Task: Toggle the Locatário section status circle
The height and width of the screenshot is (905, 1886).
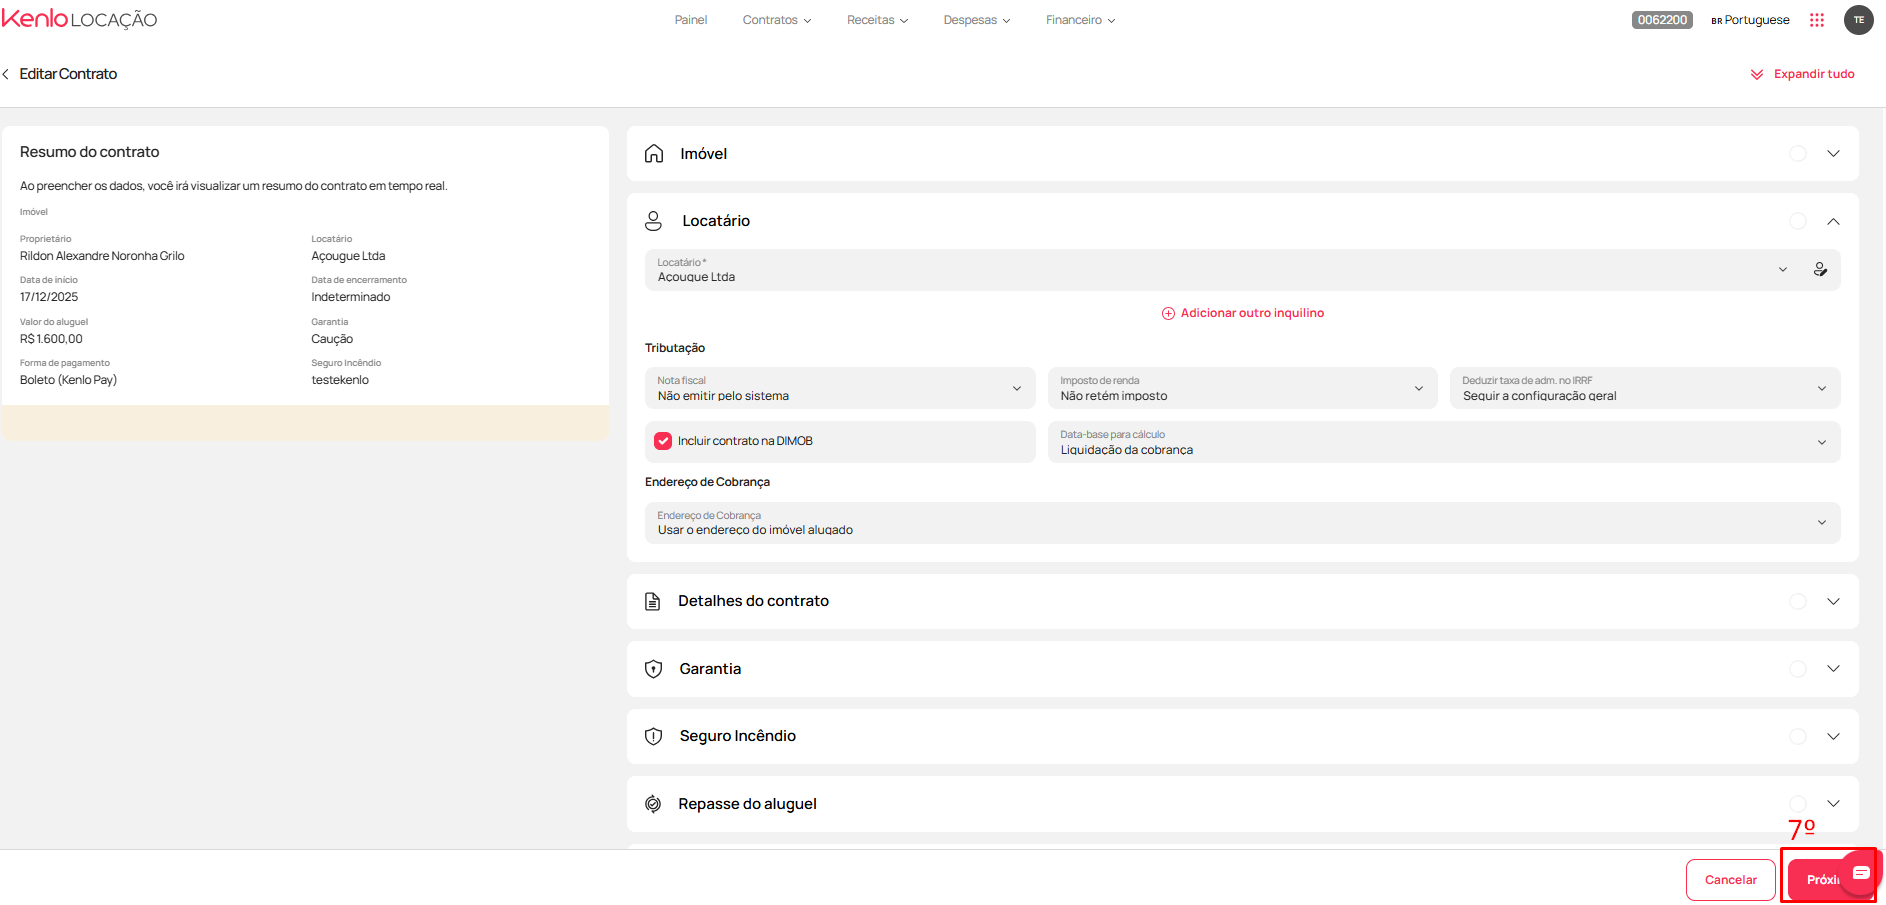Action: point(1798,221)
